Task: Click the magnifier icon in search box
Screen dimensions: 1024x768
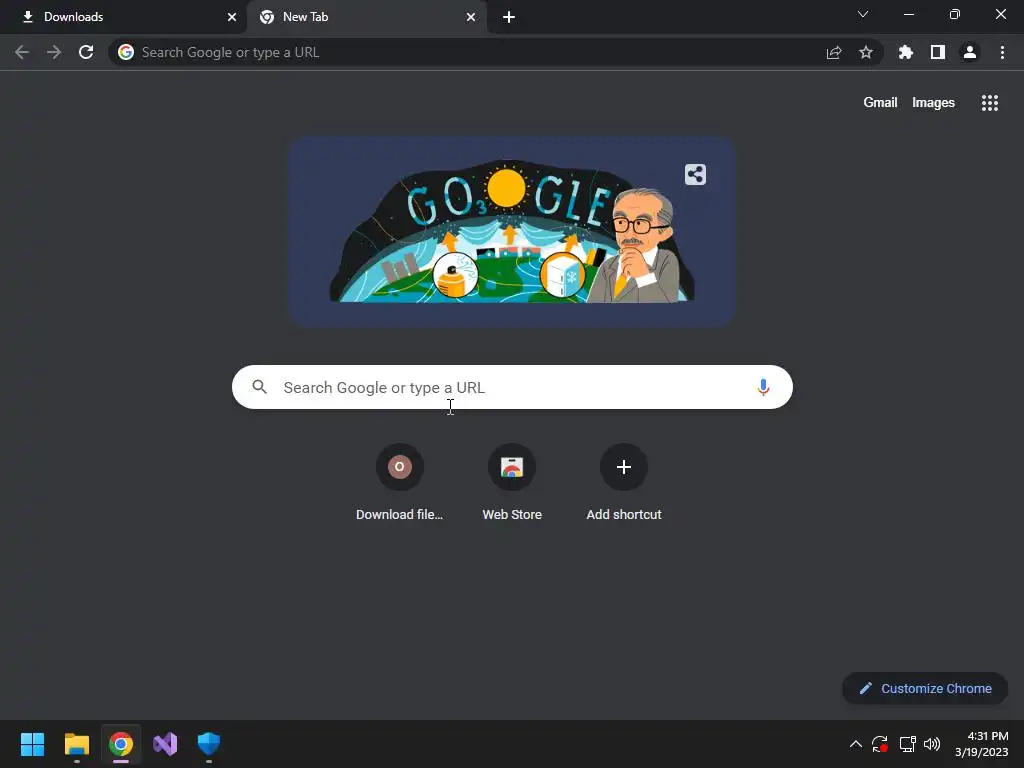Action: click(x=260, y=387)
